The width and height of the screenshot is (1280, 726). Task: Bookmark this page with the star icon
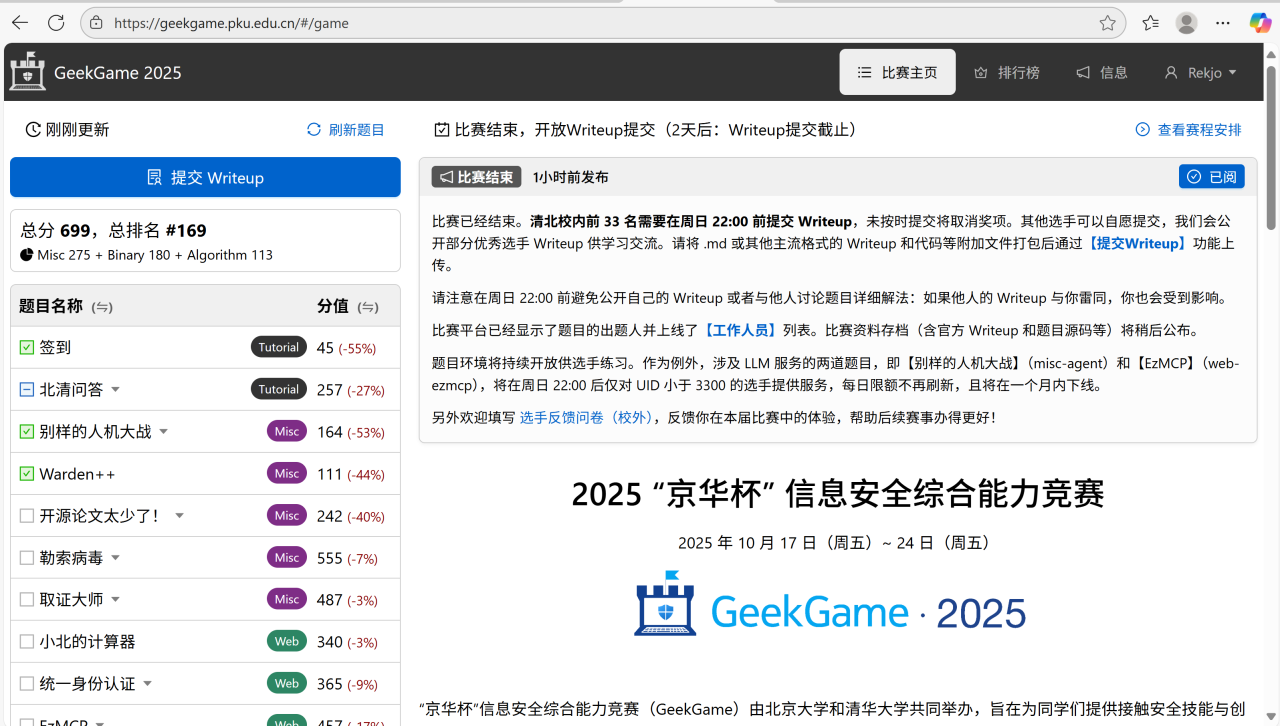[1107, 22]
